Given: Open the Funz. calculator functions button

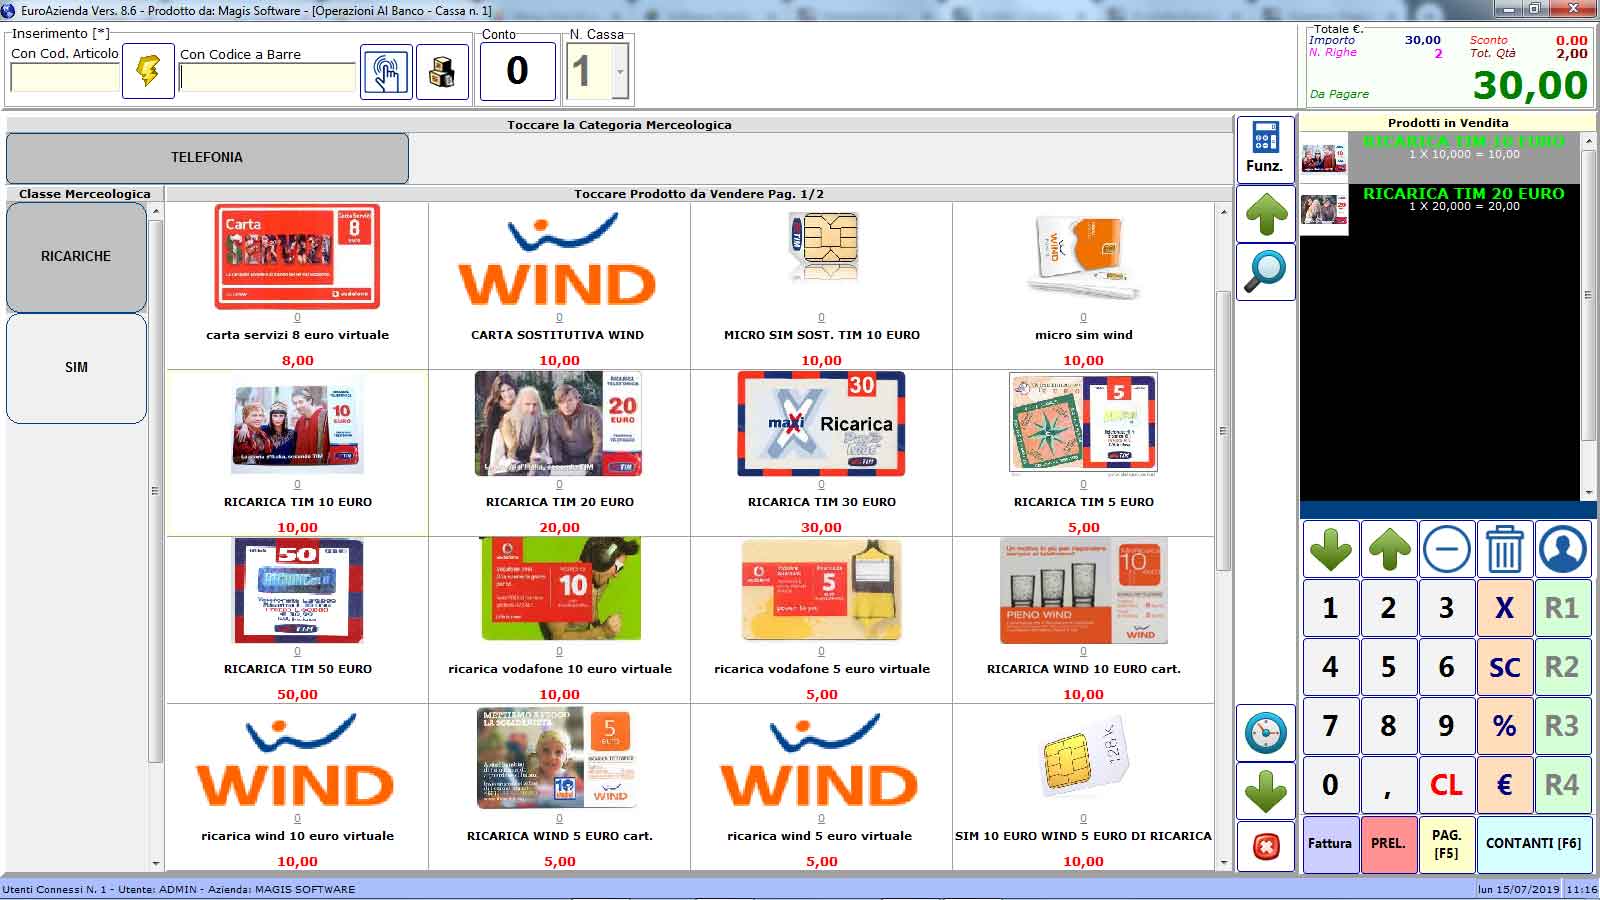Looking at the screenshot, I should [x=1265, y=148].
